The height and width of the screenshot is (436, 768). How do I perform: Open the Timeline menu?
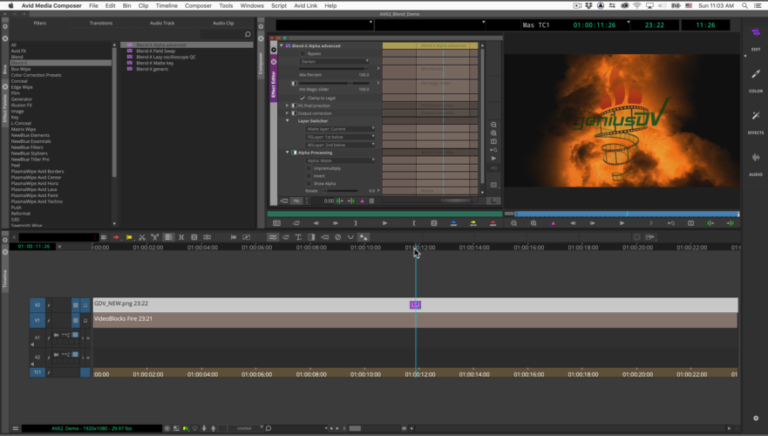(x=167, y=5)
